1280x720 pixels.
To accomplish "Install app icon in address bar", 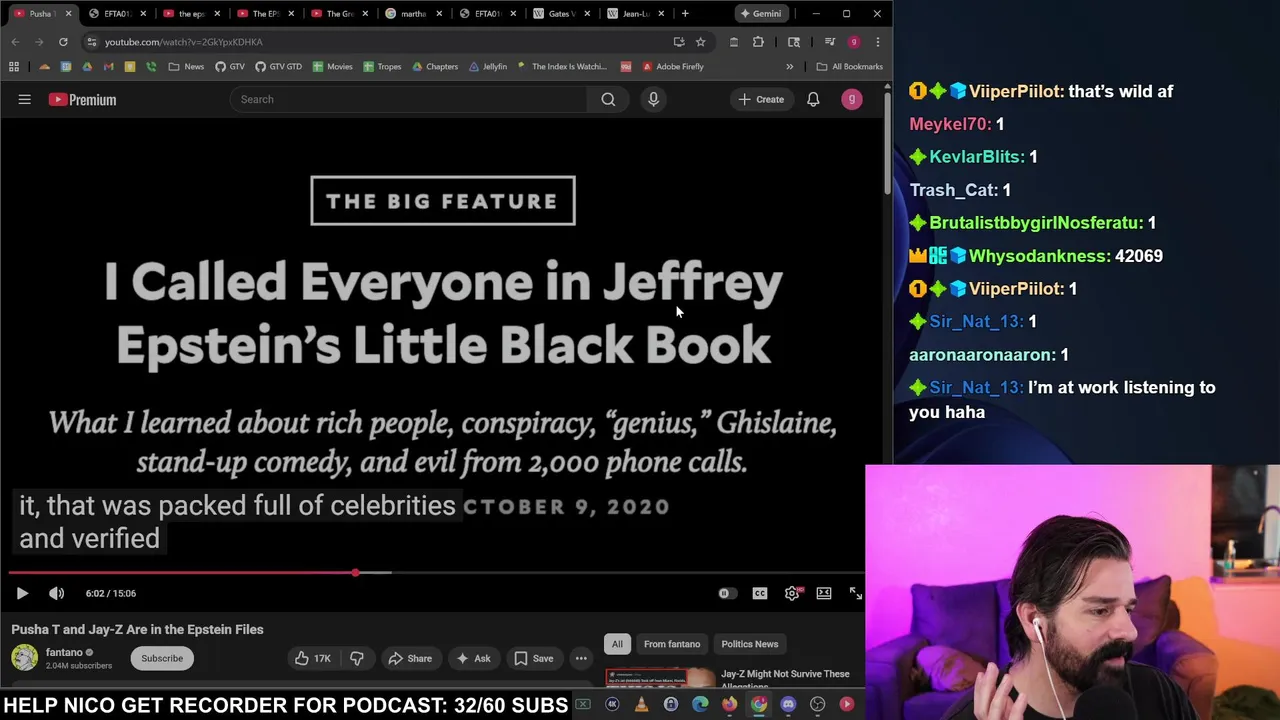I will point(679,42).
